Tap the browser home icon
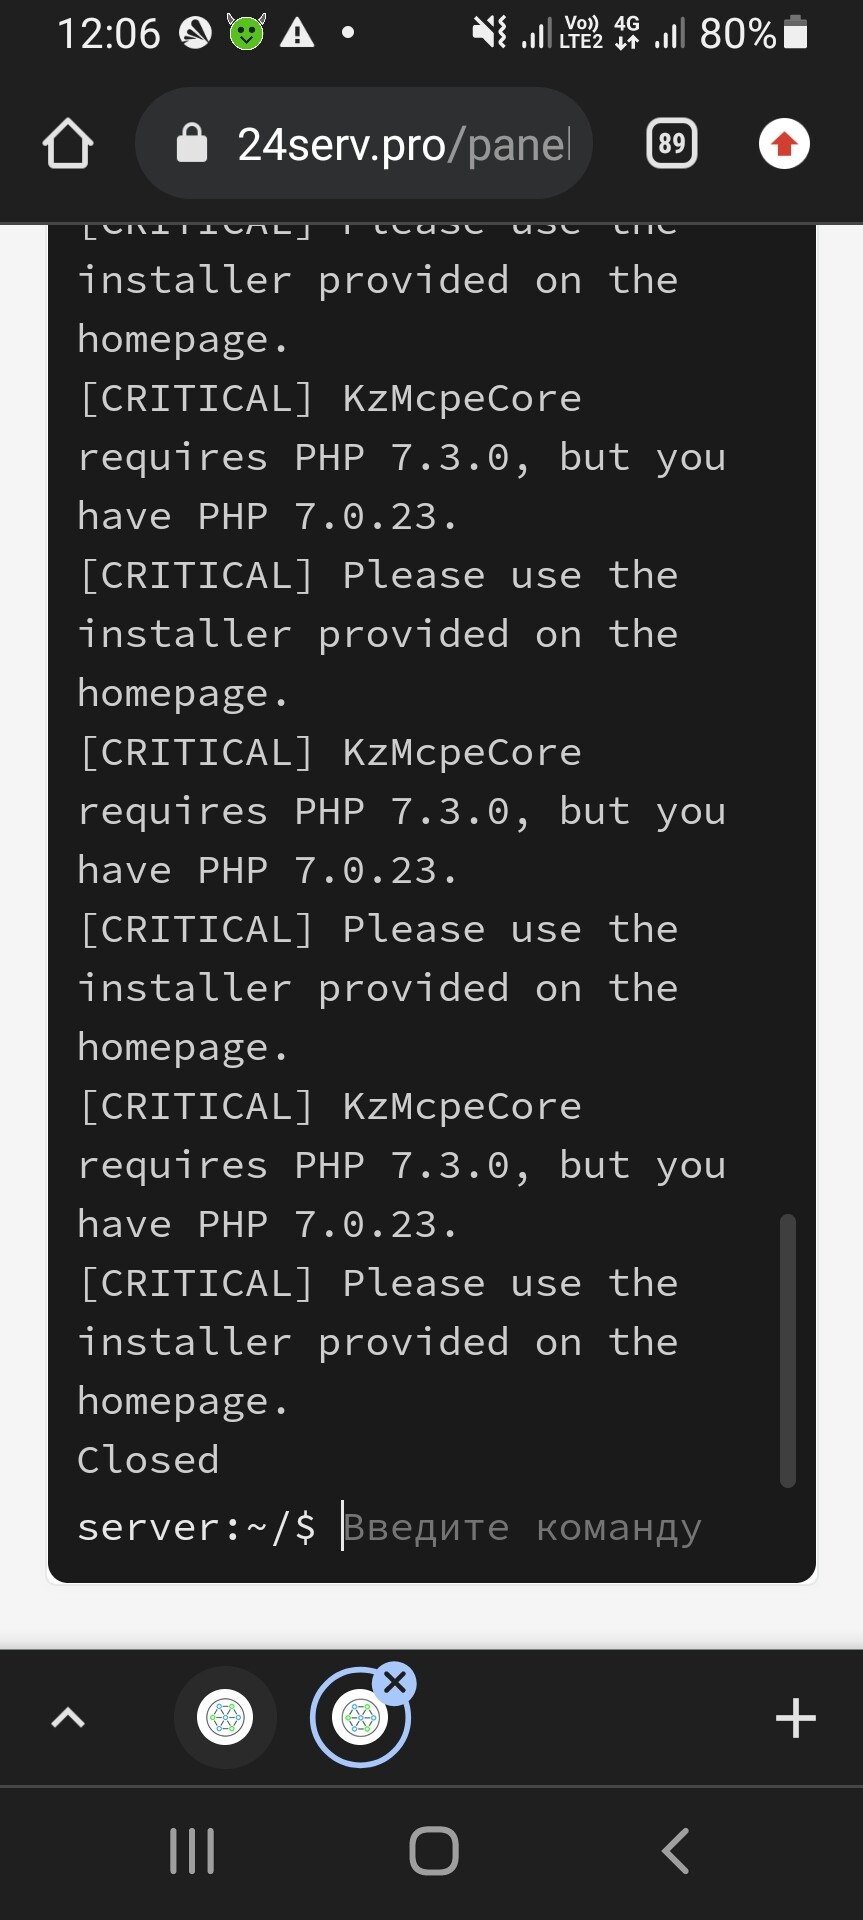This screenshot has height=1920, width=863. coord(68,144)
